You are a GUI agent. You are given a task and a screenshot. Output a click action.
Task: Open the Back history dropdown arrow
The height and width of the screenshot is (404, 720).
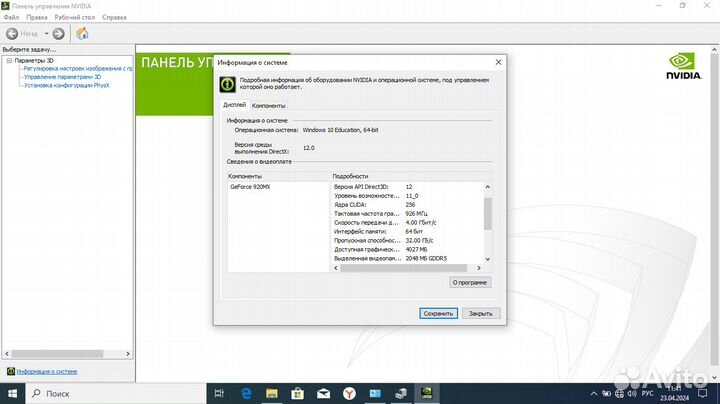coord(45,33)
